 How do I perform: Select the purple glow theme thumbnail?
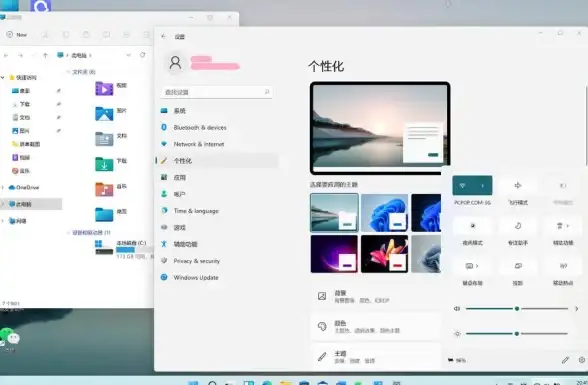point(334,254)
